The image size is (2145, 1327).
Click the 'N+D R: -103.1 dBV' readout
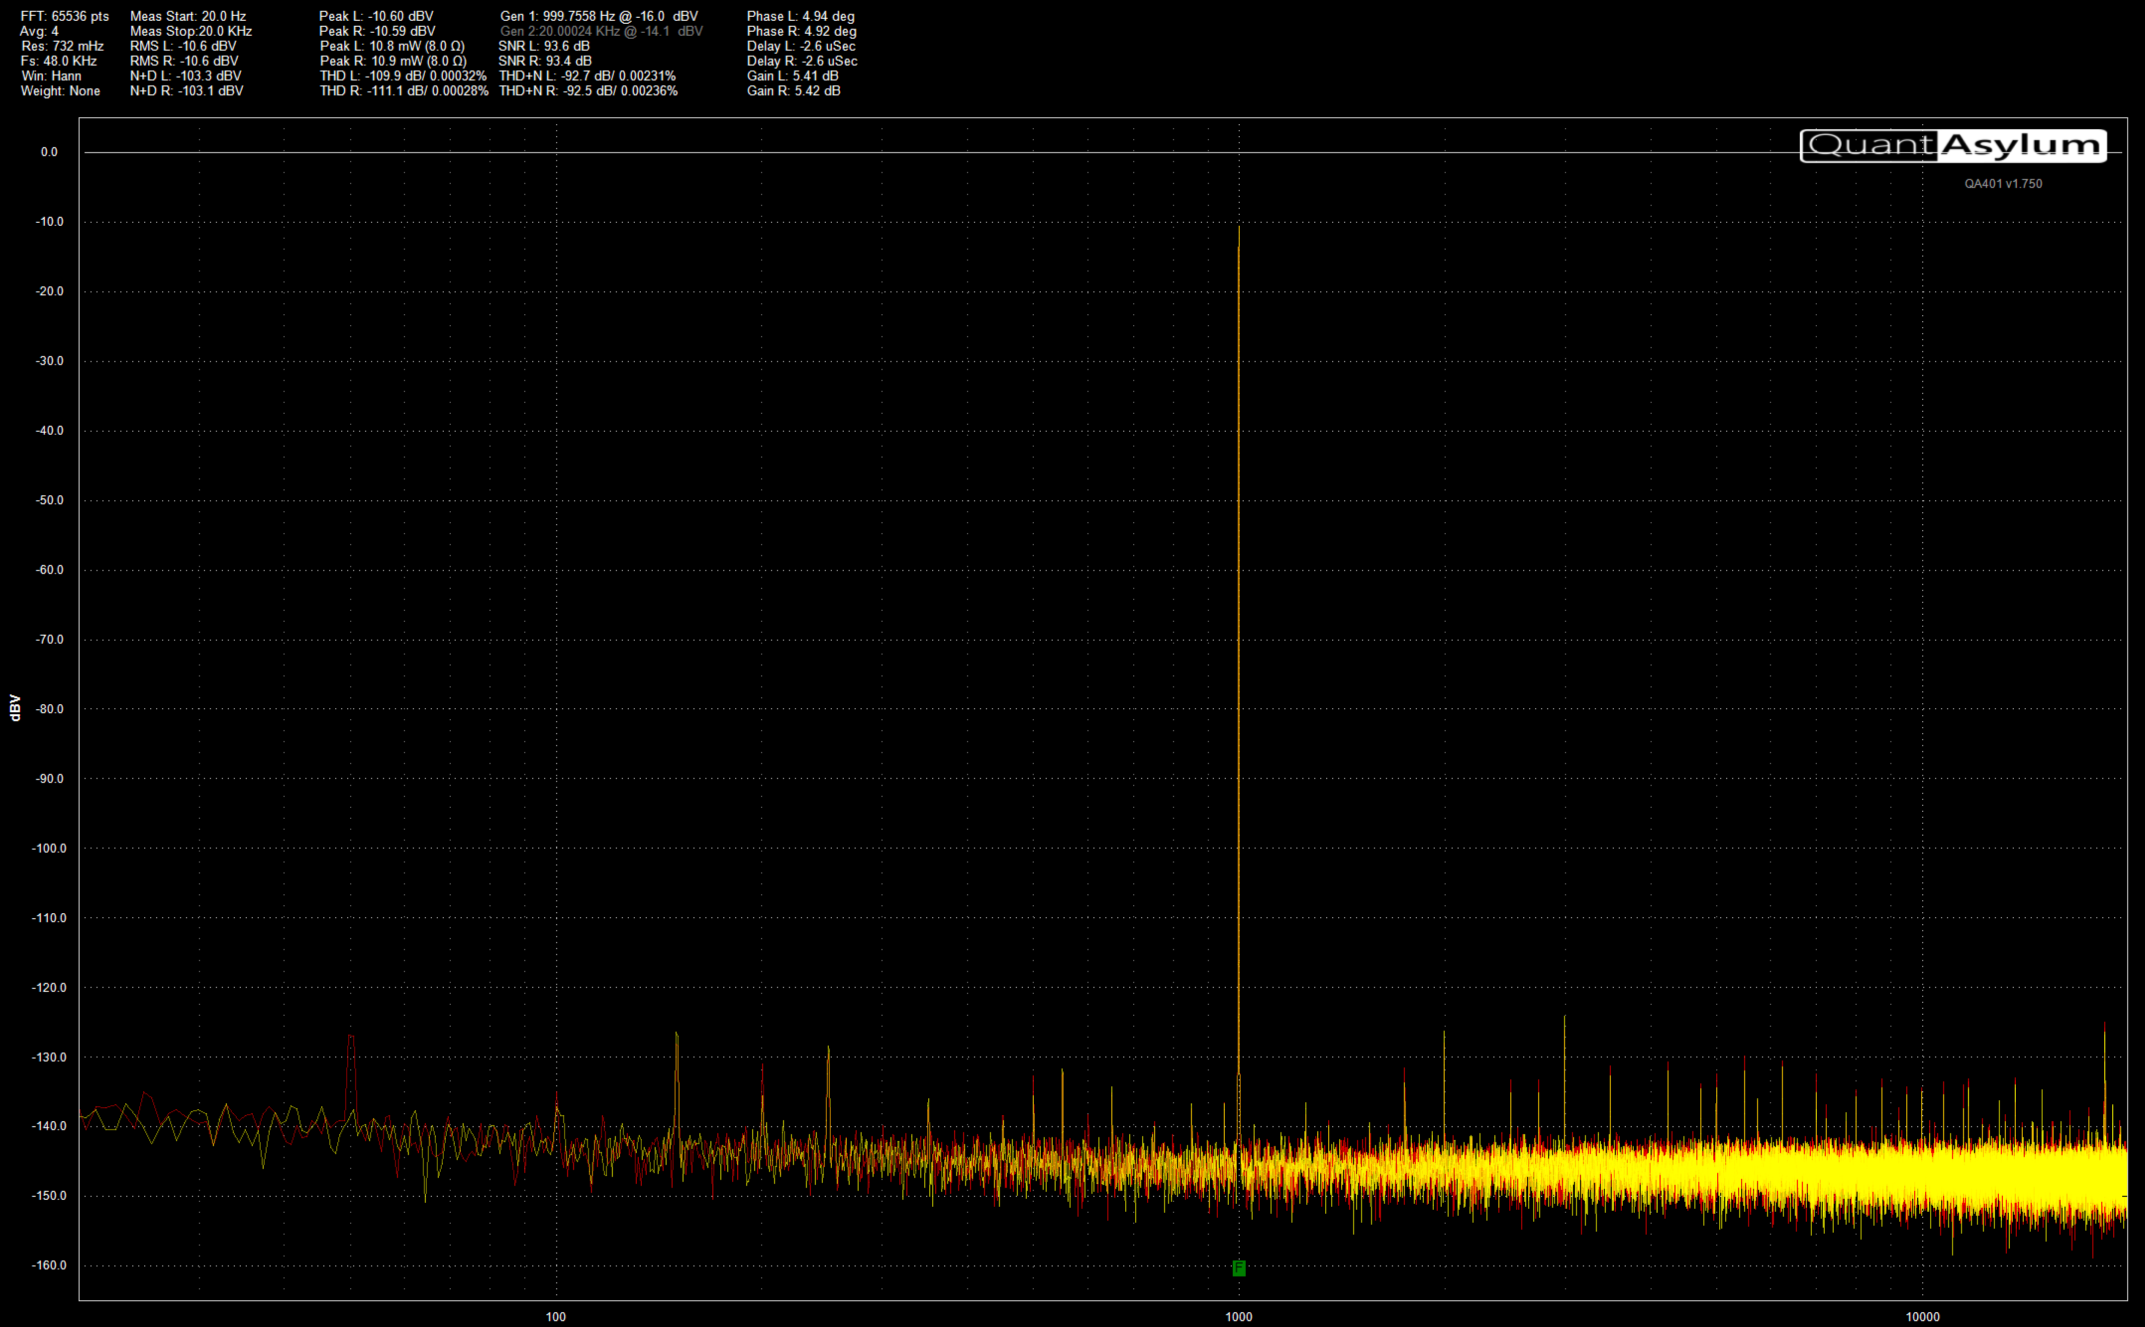[x=186, y=91]
